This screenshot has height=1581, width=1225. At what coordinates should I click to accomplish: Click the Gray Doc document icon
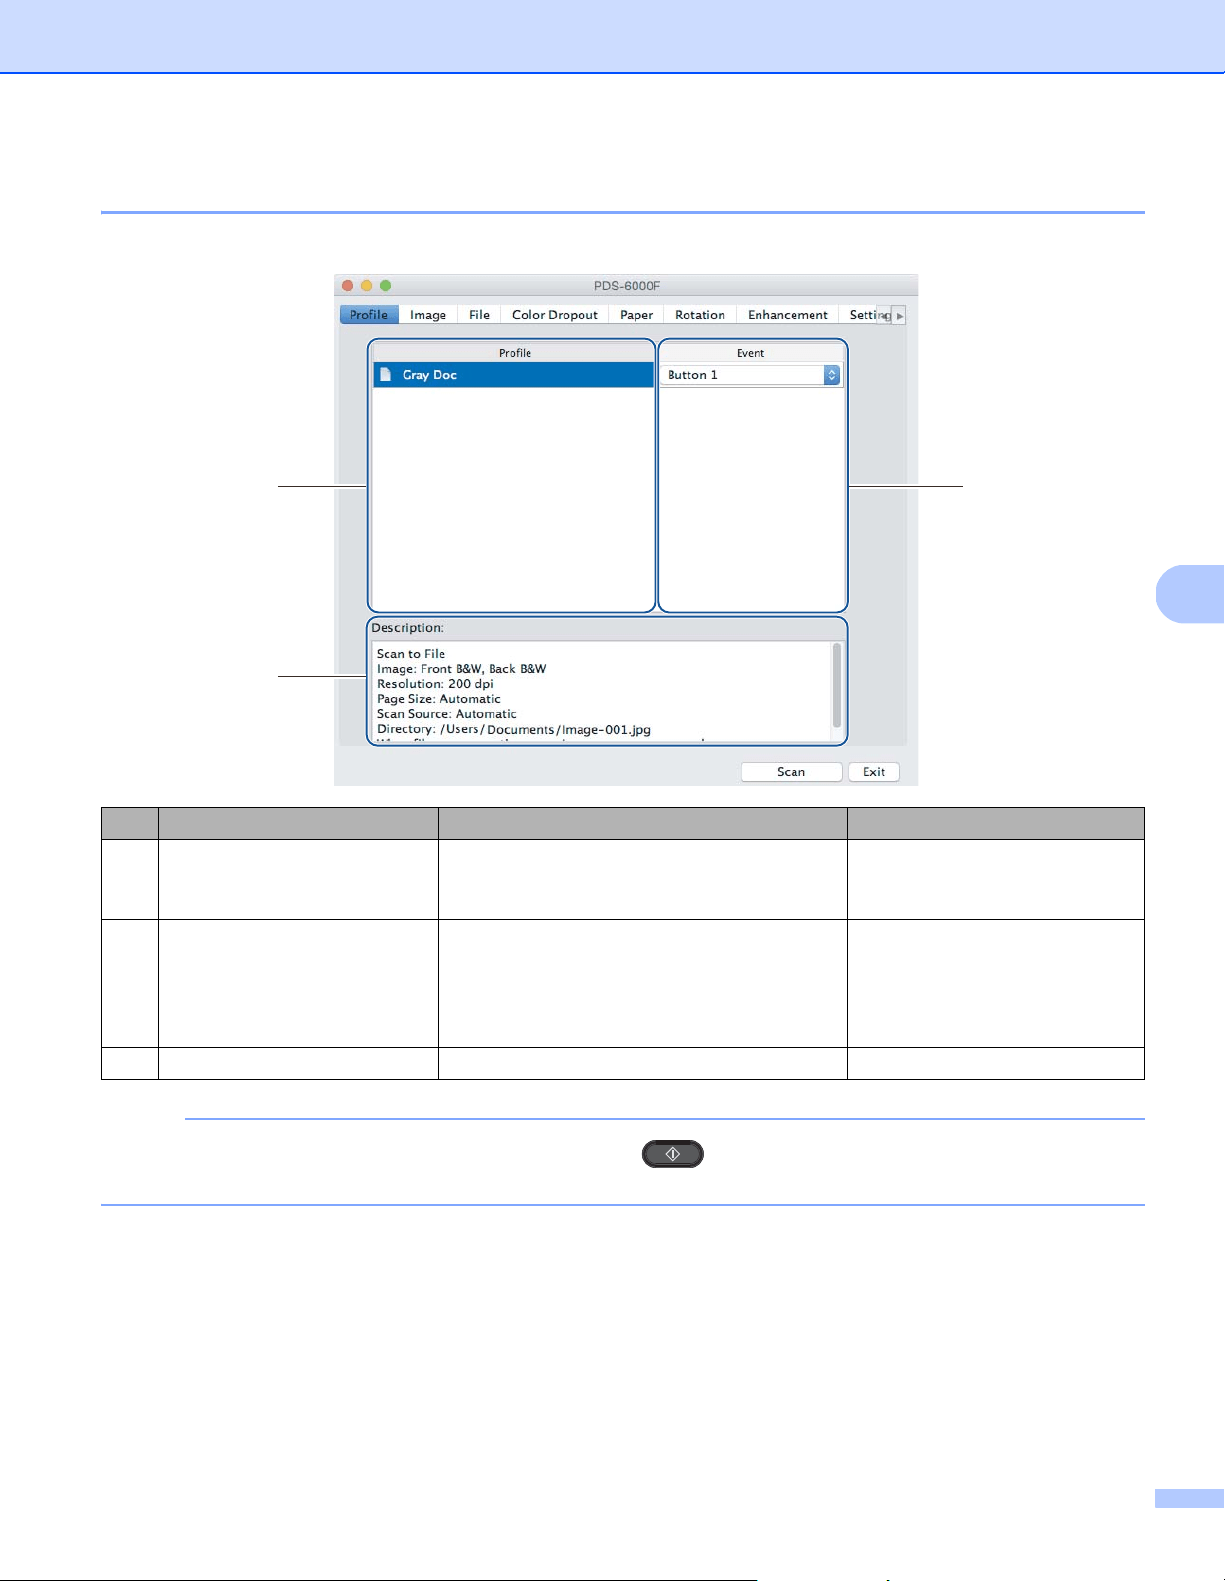click(386, 375)
